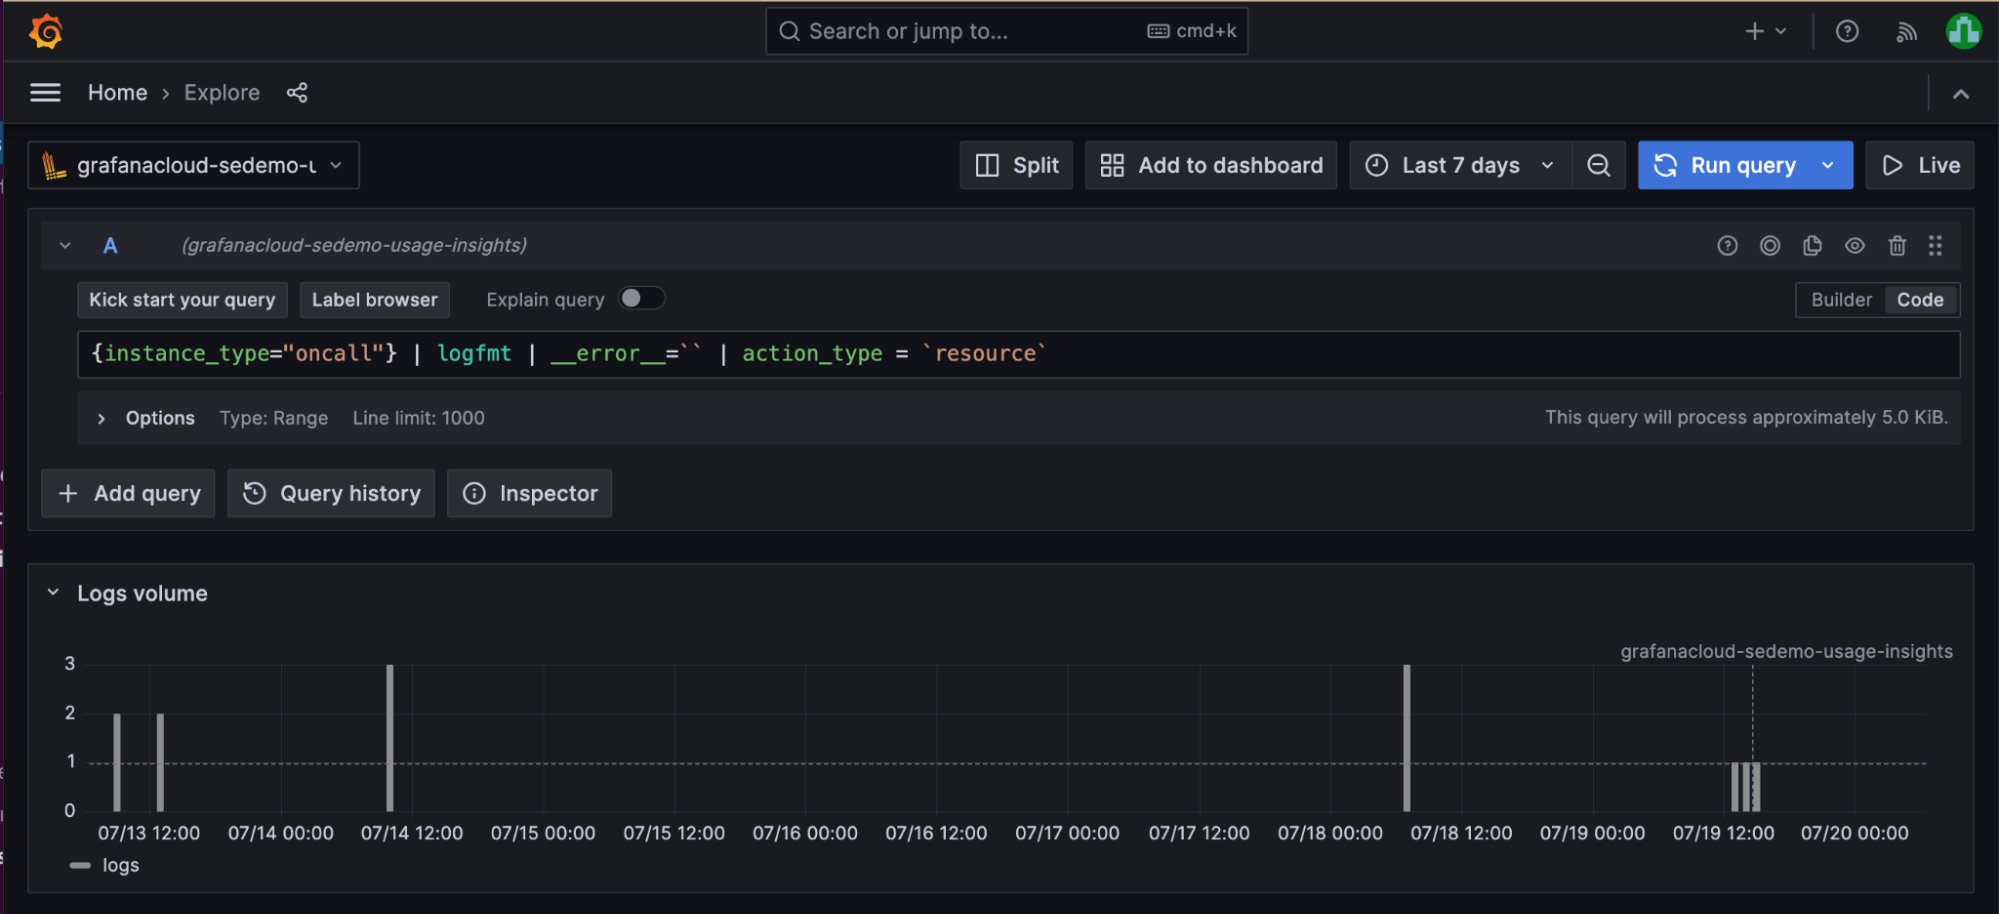This screenshot has height=914, width=1999.
Task: Collapse the Logs volume section
Action: pyautogui.click(x=53, y=592)
